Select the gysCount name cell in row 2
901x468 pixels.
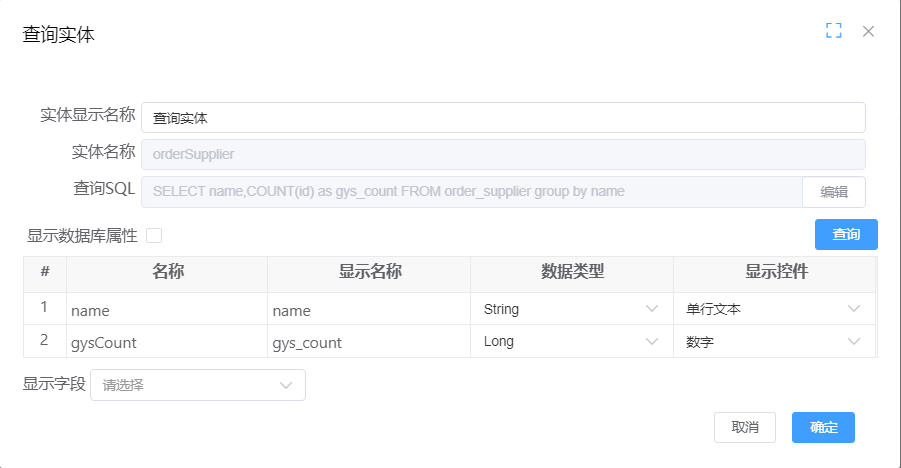[166, 342]
